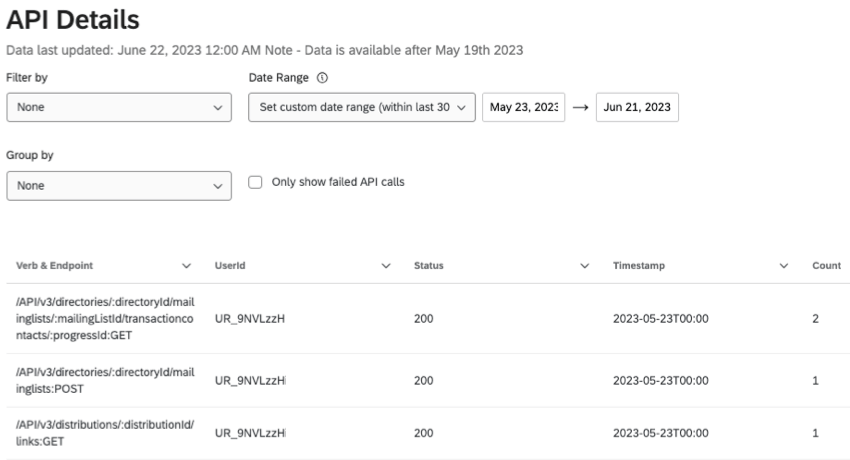Screen dimensions: 850x460
Task: Click status 200 in the transactioncontacts row
Action: [423, 319]
